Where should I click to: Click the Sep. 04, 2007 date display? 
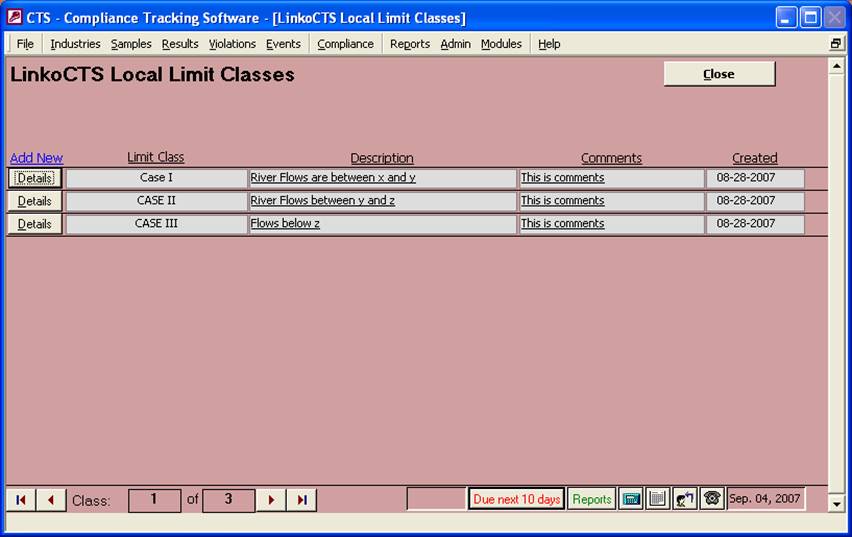click(765, 498)
